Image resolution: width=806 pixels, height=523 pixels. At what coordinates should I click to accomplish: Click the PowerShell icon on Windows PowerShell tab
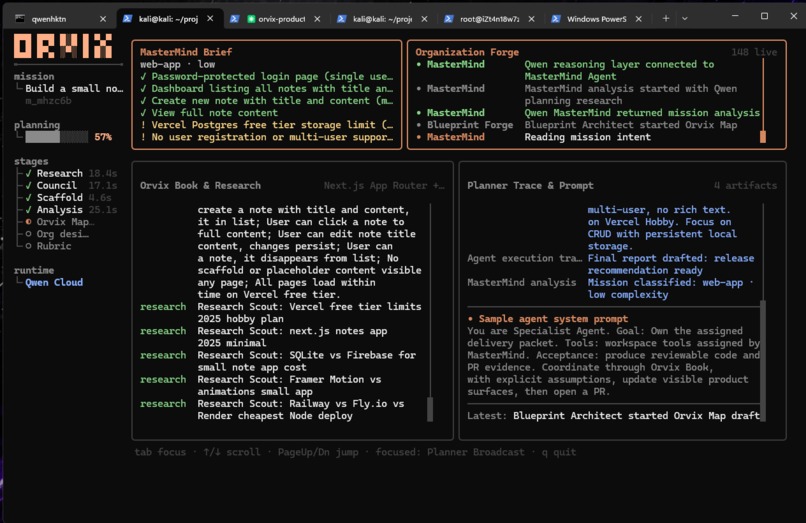click(x=556, y=19)
